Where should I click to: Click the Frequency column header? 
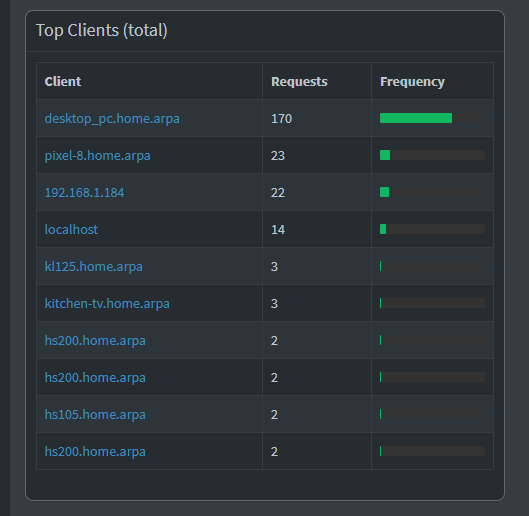(x=412, y=82)
